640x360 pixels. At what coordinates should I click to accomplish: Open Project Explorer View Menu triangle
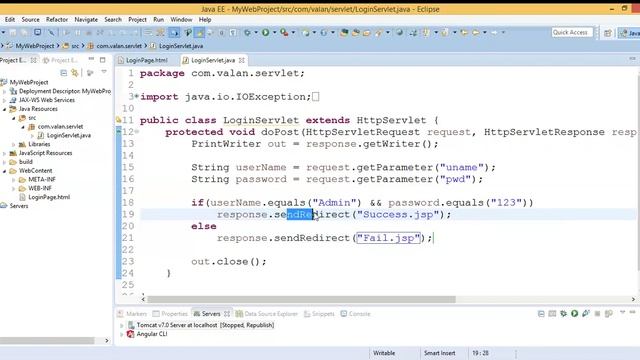click(104, 72)
